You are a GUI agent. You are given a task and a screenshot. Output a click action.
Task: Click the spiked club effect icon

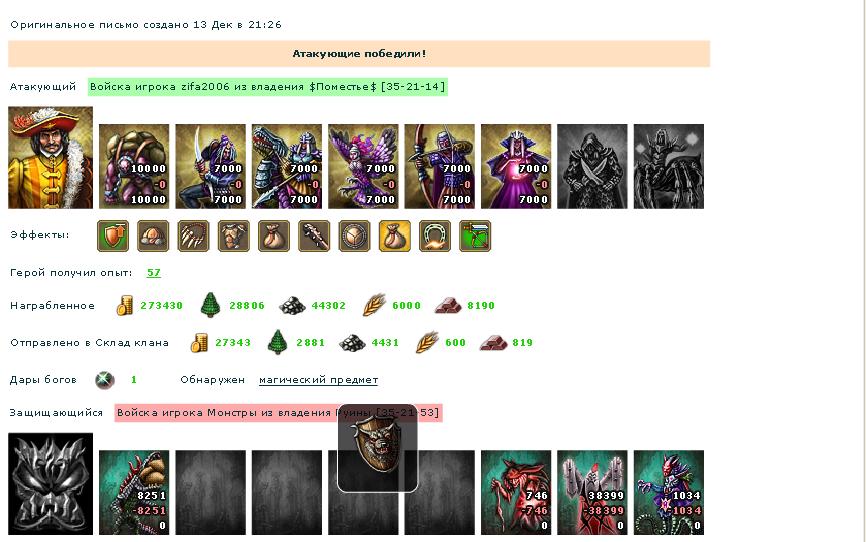(x=314, y=236)
